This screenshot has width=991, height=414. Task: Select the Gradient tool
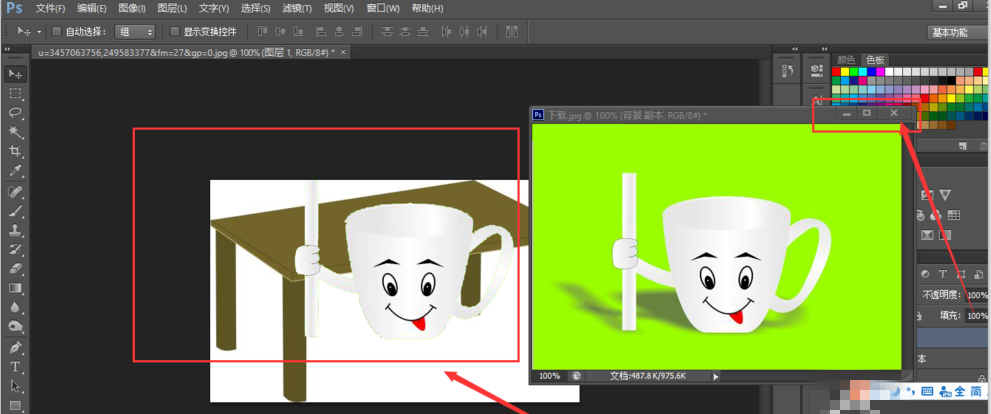tap(15, 288)
